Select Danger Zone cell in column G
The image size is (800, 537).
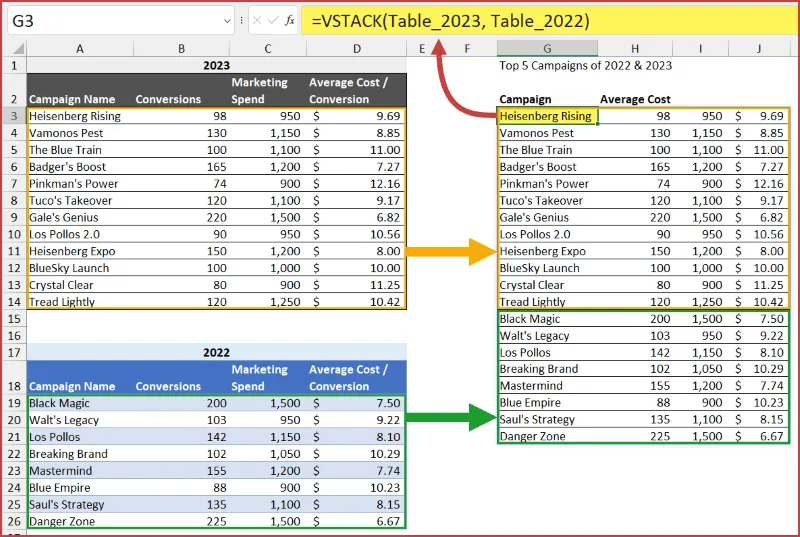click(x=546, y=437)
